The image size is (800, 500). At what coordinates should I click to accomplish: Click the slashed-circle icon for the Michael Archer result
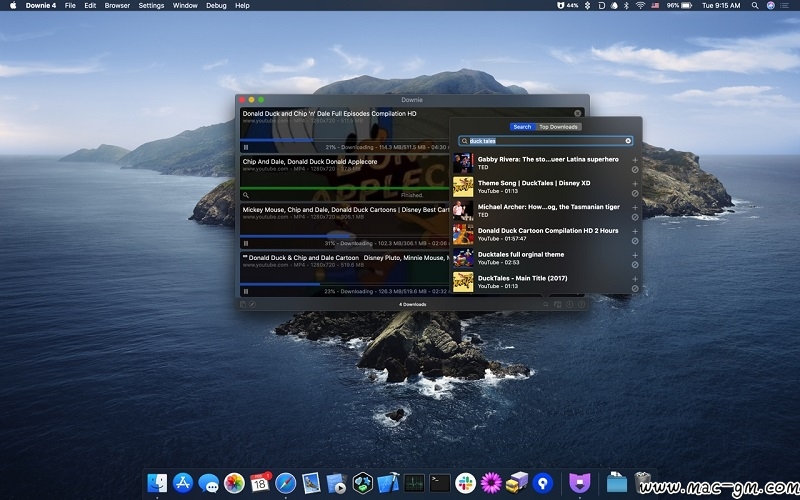click(x=635, y=217)
